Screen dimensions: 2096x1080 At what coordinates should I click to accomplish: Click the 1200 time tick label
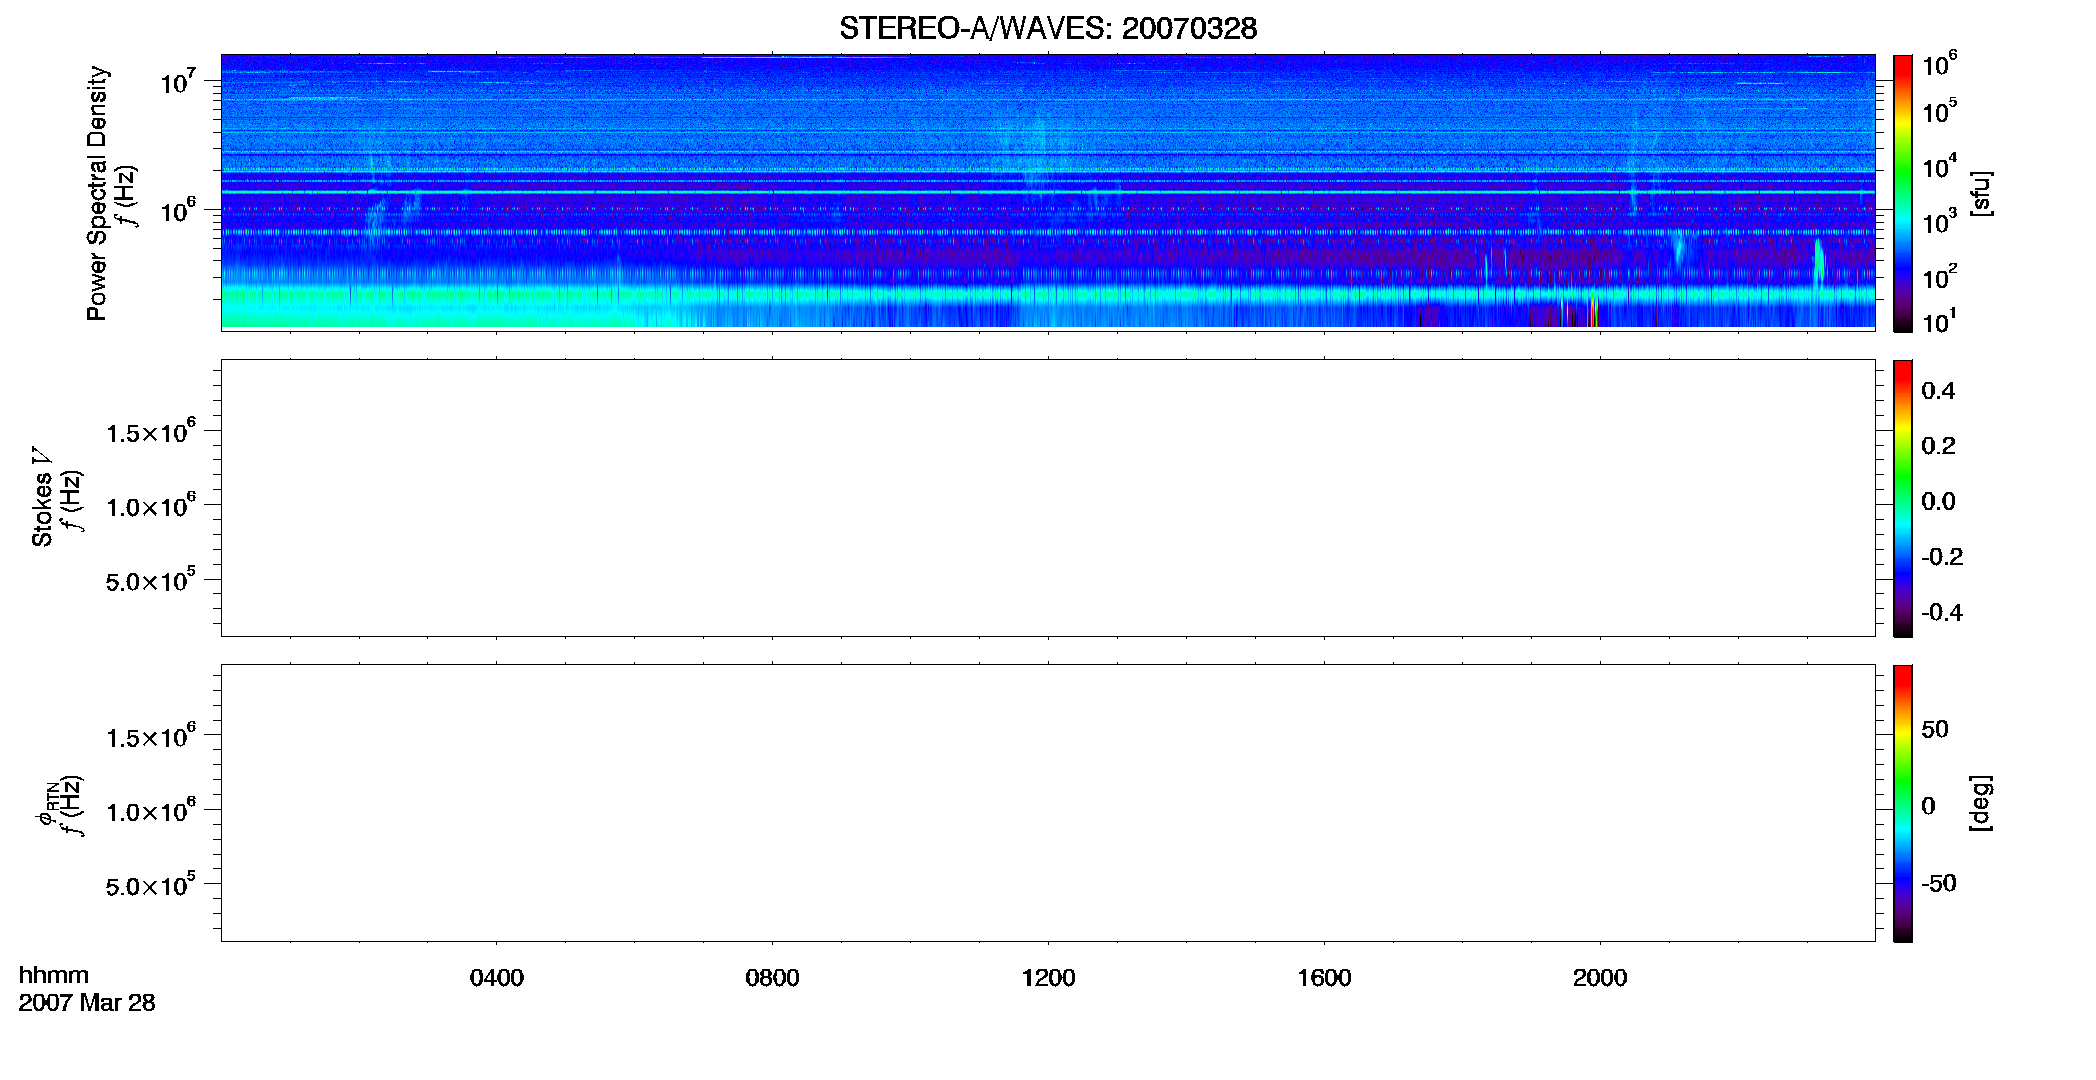[1048, 978]
